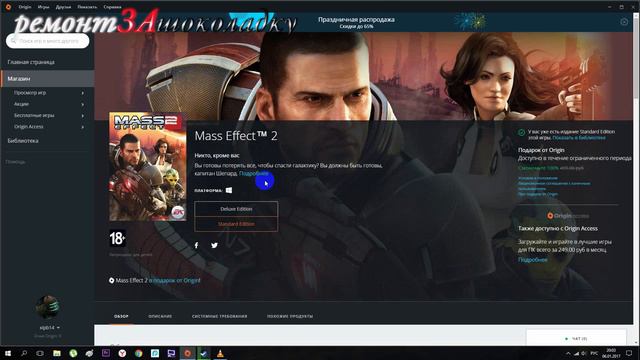Switch to the Обзор tab
The image size is (640, 360).
tap(121, 316)
